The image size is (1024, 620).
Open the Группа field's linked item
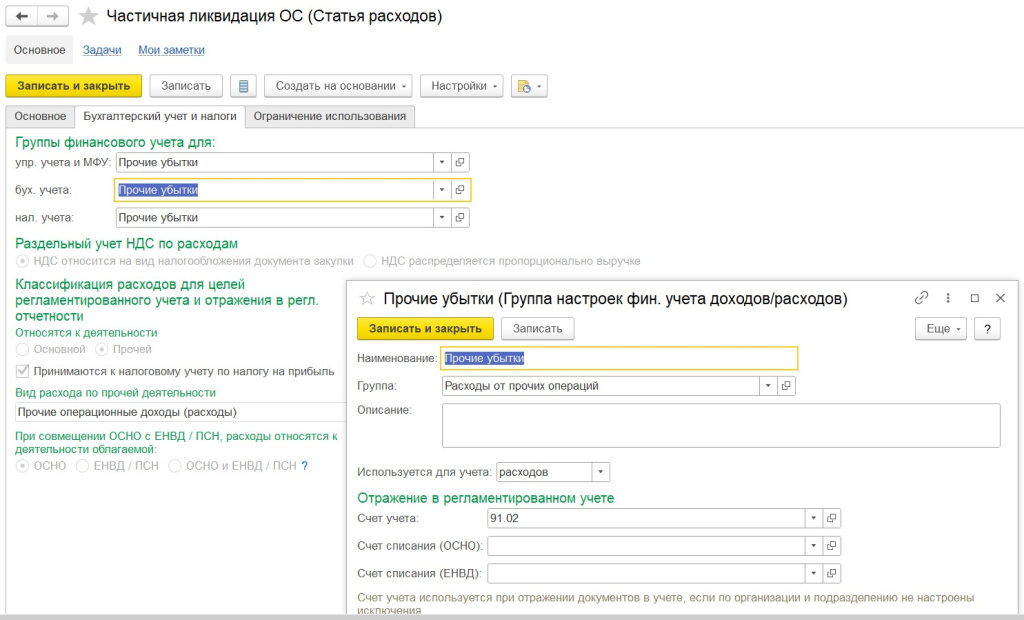[786, 385]
